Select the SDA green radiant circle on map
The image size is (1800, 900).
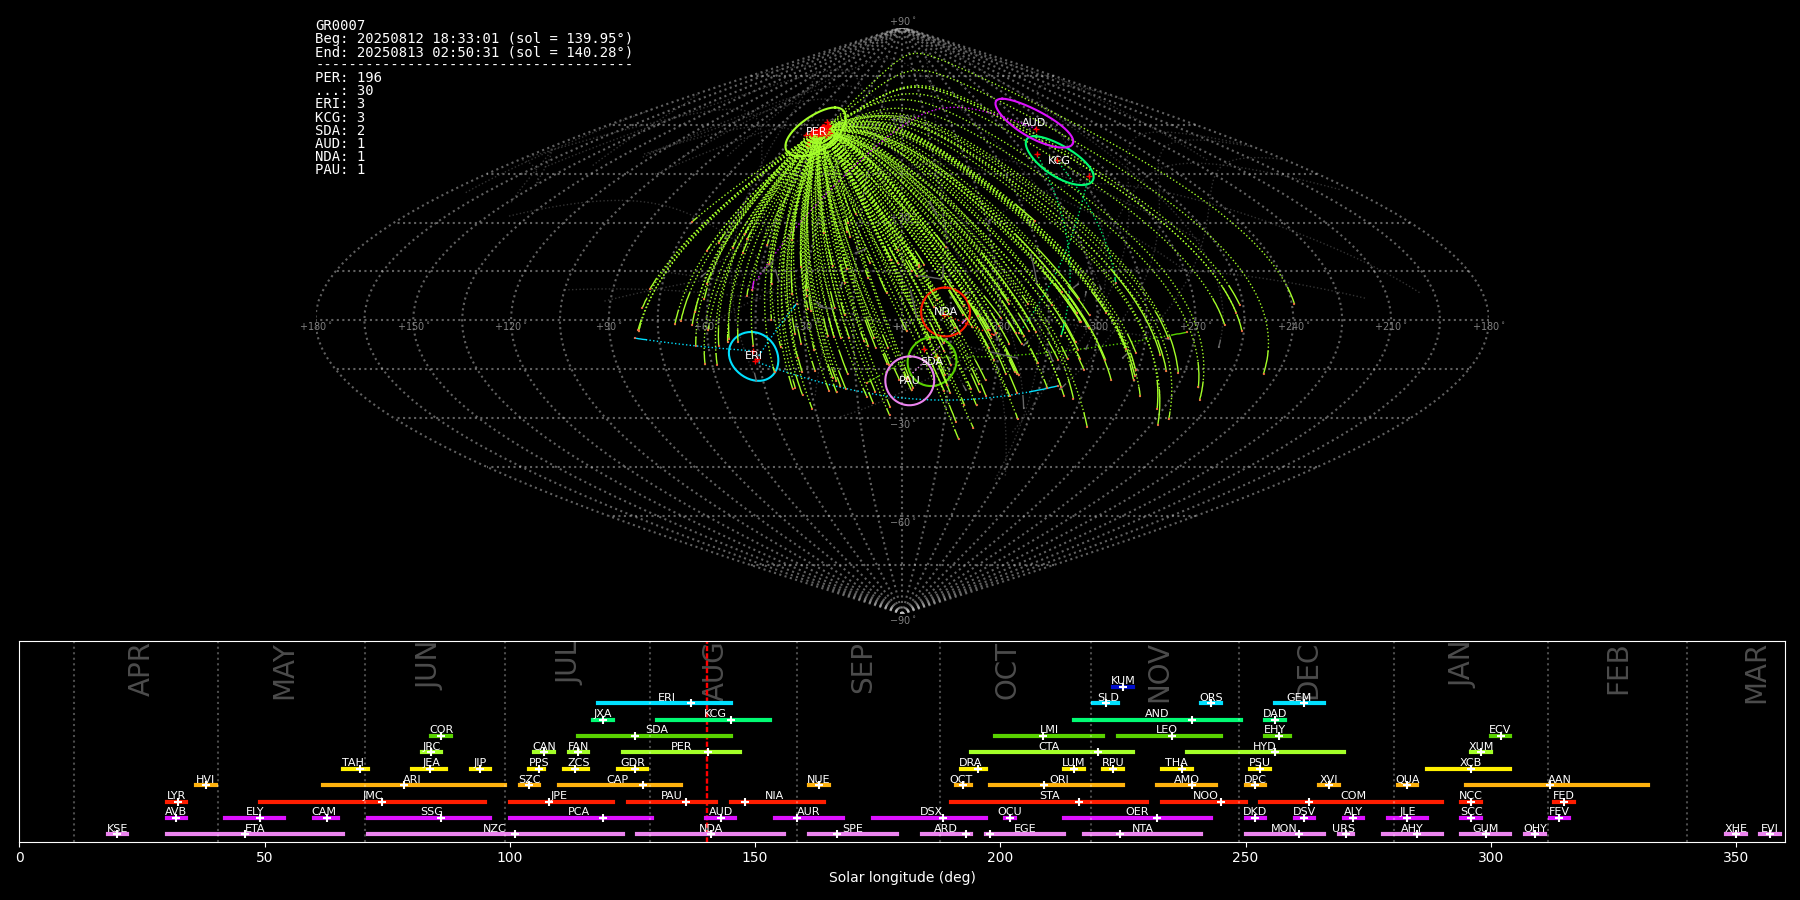tap(931, 362)
